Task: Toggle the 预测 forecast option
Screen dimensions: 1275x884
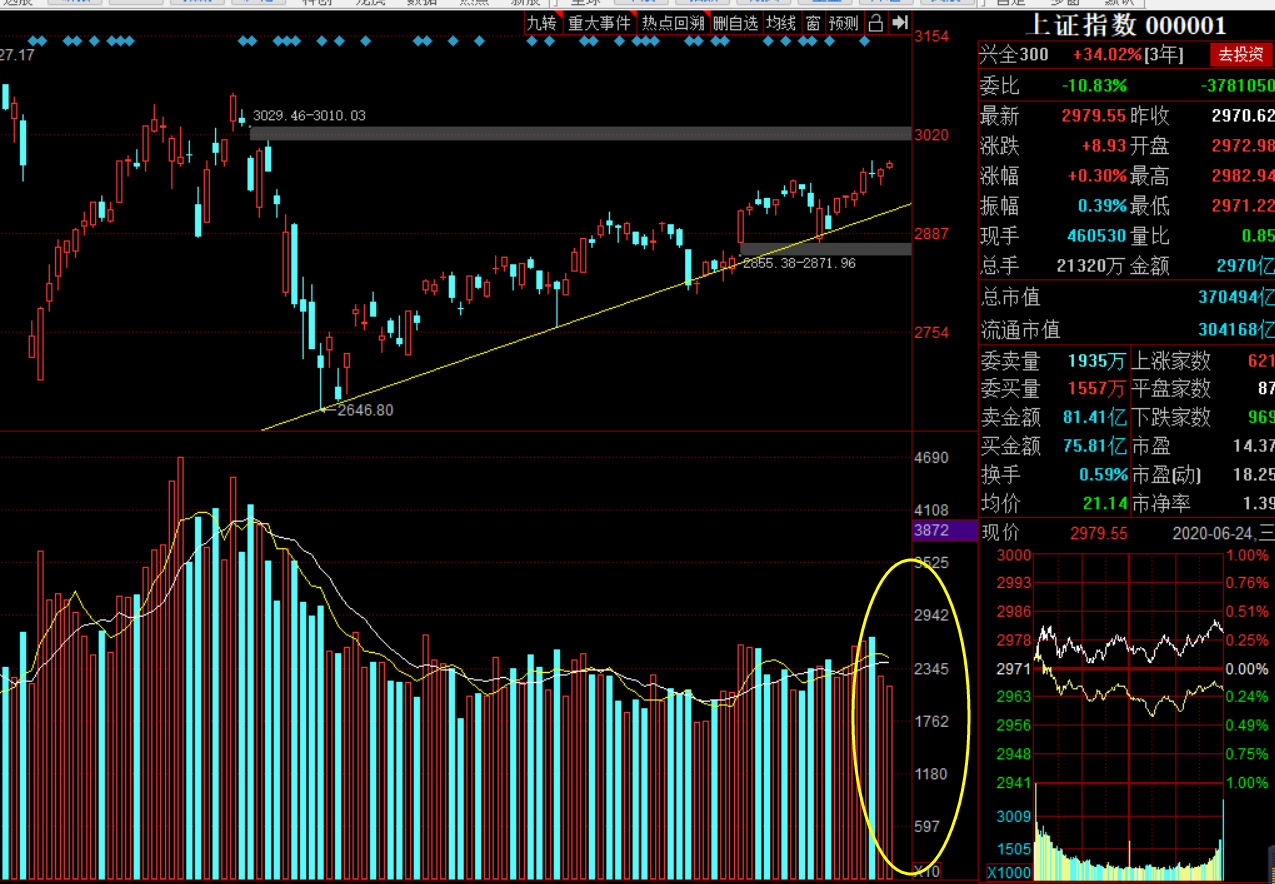Action: pyautogui.click(x=844, y=22)
